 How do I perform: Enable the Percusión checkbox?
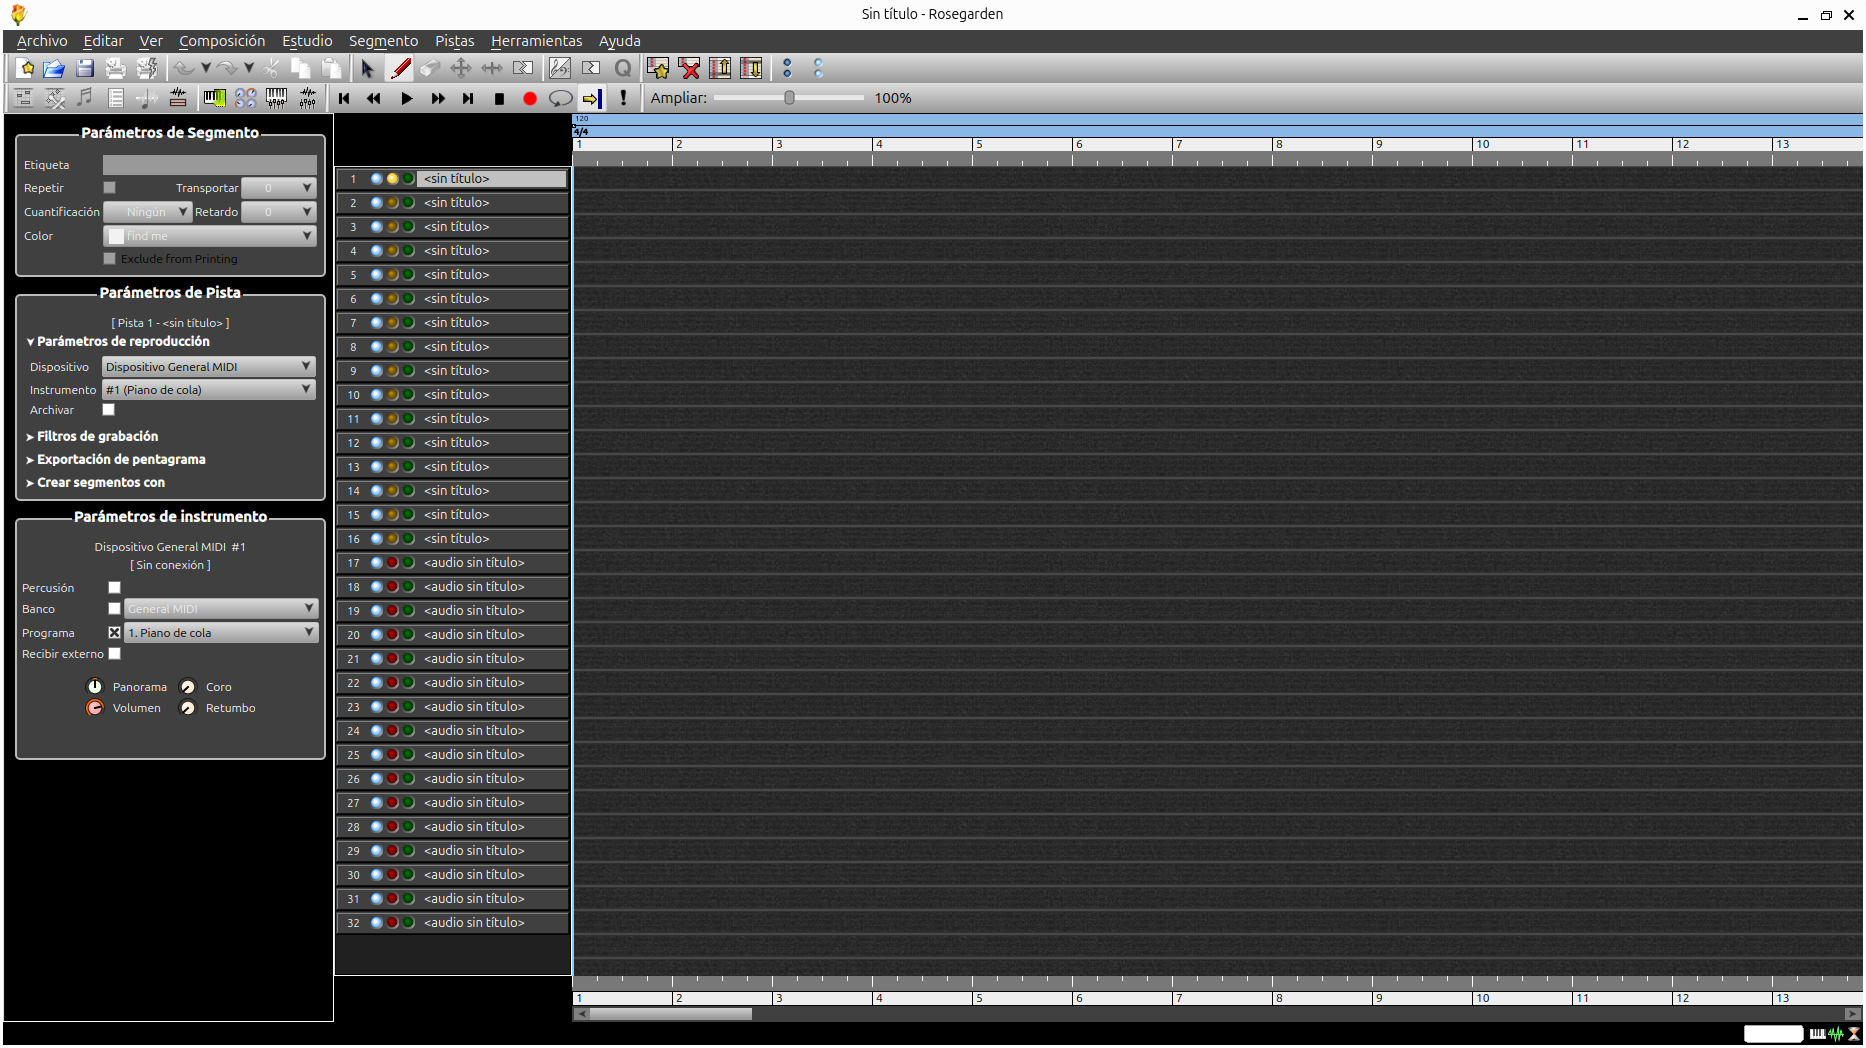click(x=114, y=588)
